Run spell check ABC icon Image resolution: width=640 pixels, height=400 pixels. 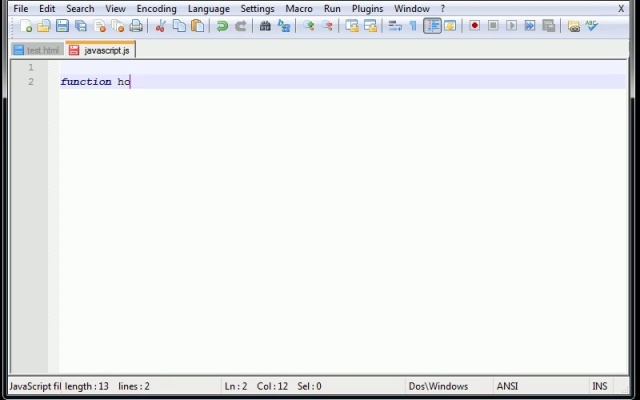592,26
